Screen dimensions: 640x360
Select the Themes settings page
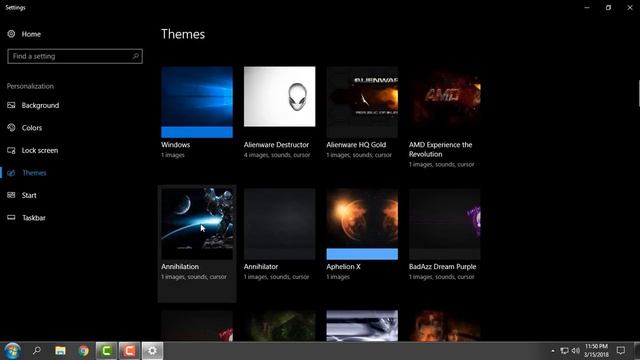(34, 173)
